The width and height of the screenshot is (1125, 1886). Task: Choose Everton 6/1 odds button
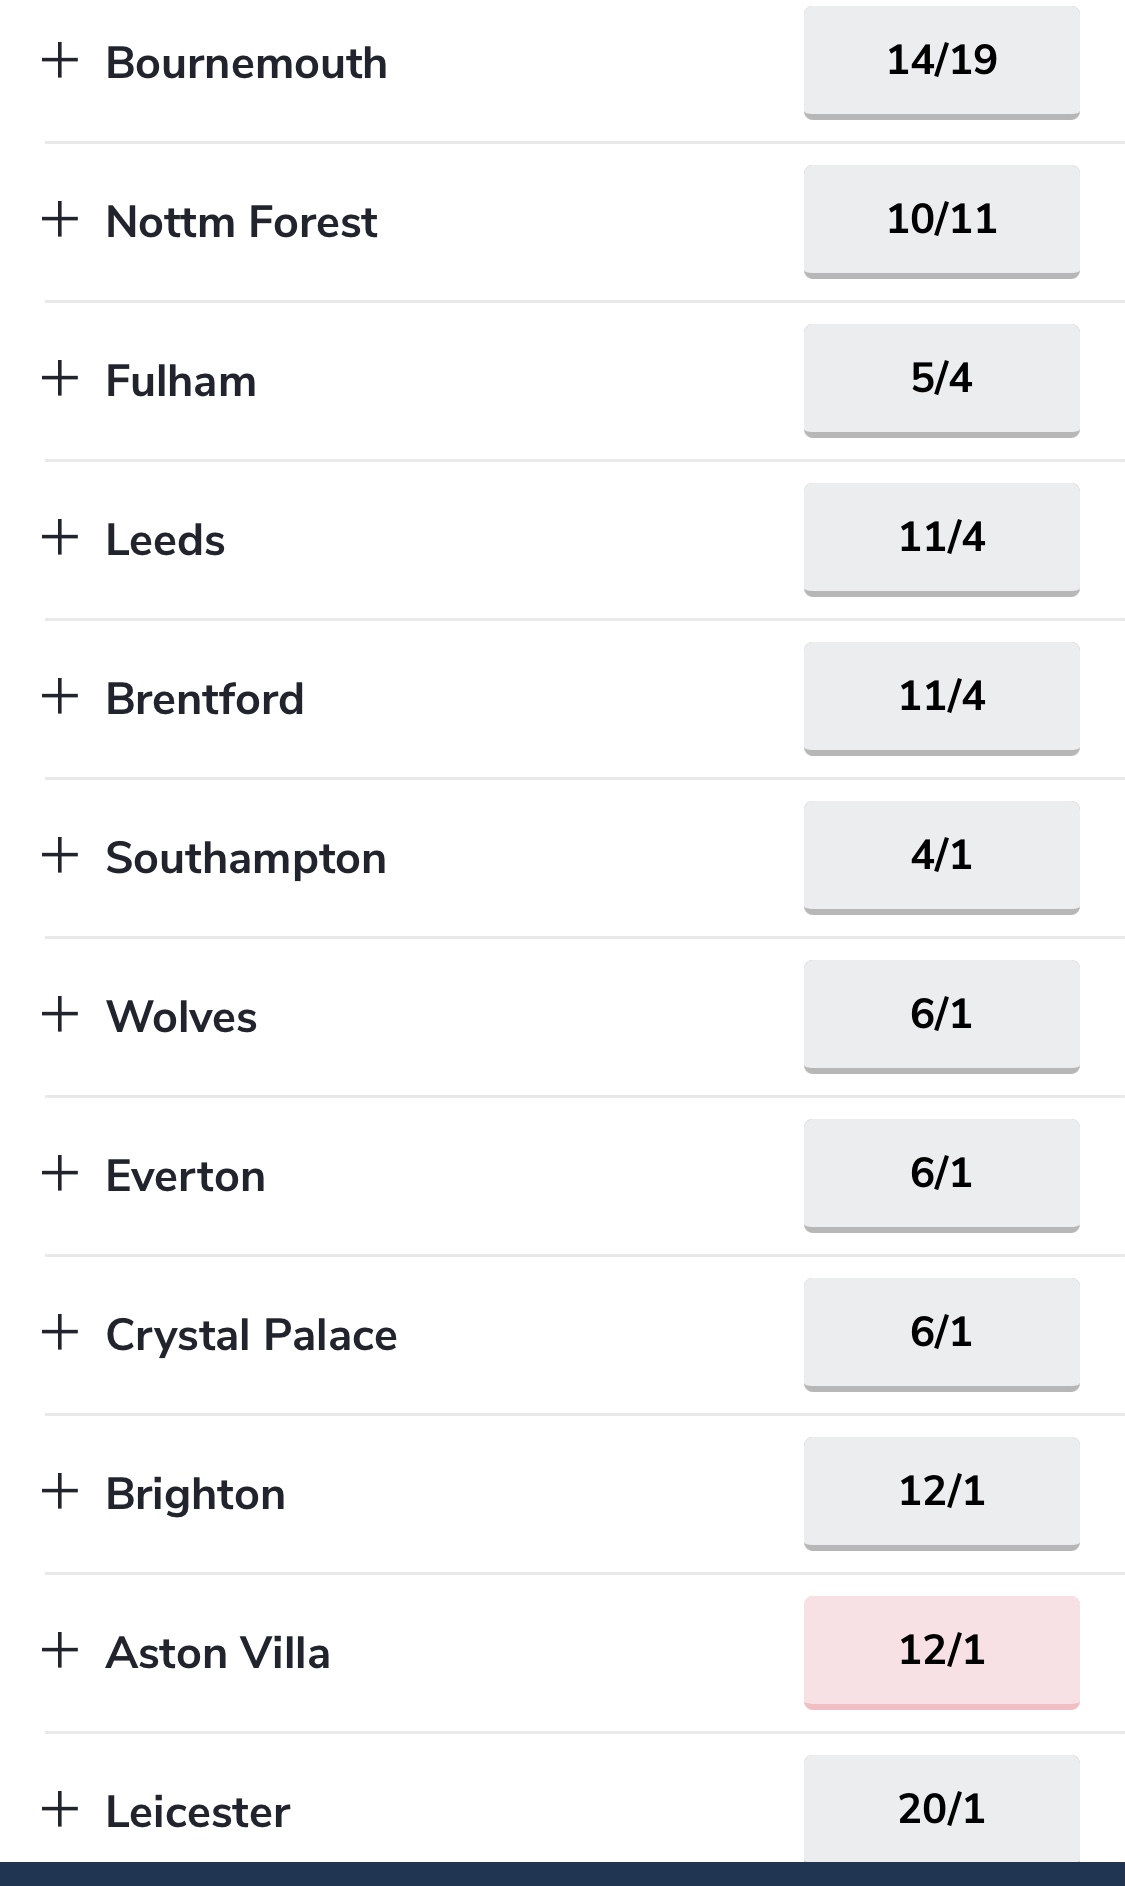point(942,1175)
